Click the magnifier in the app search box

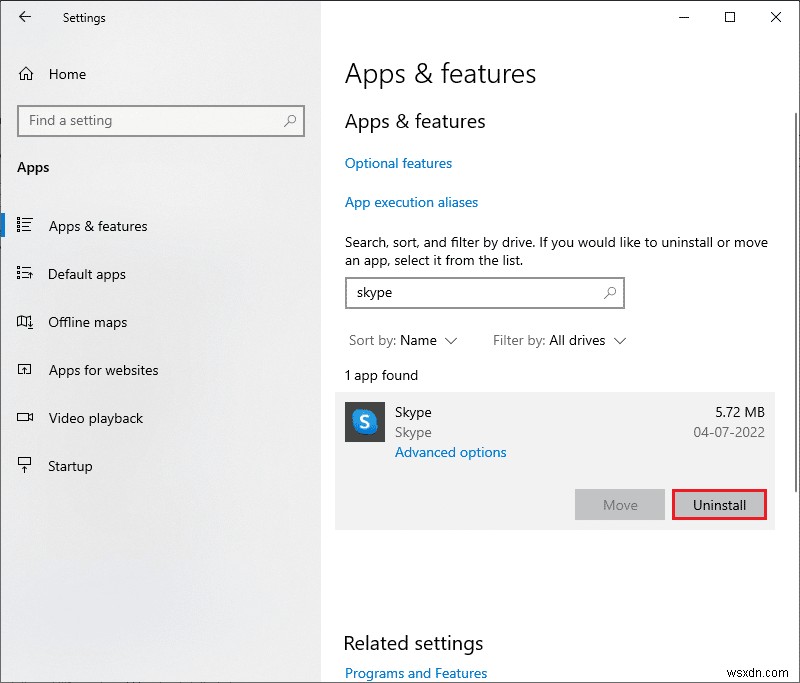pos(609,293)
